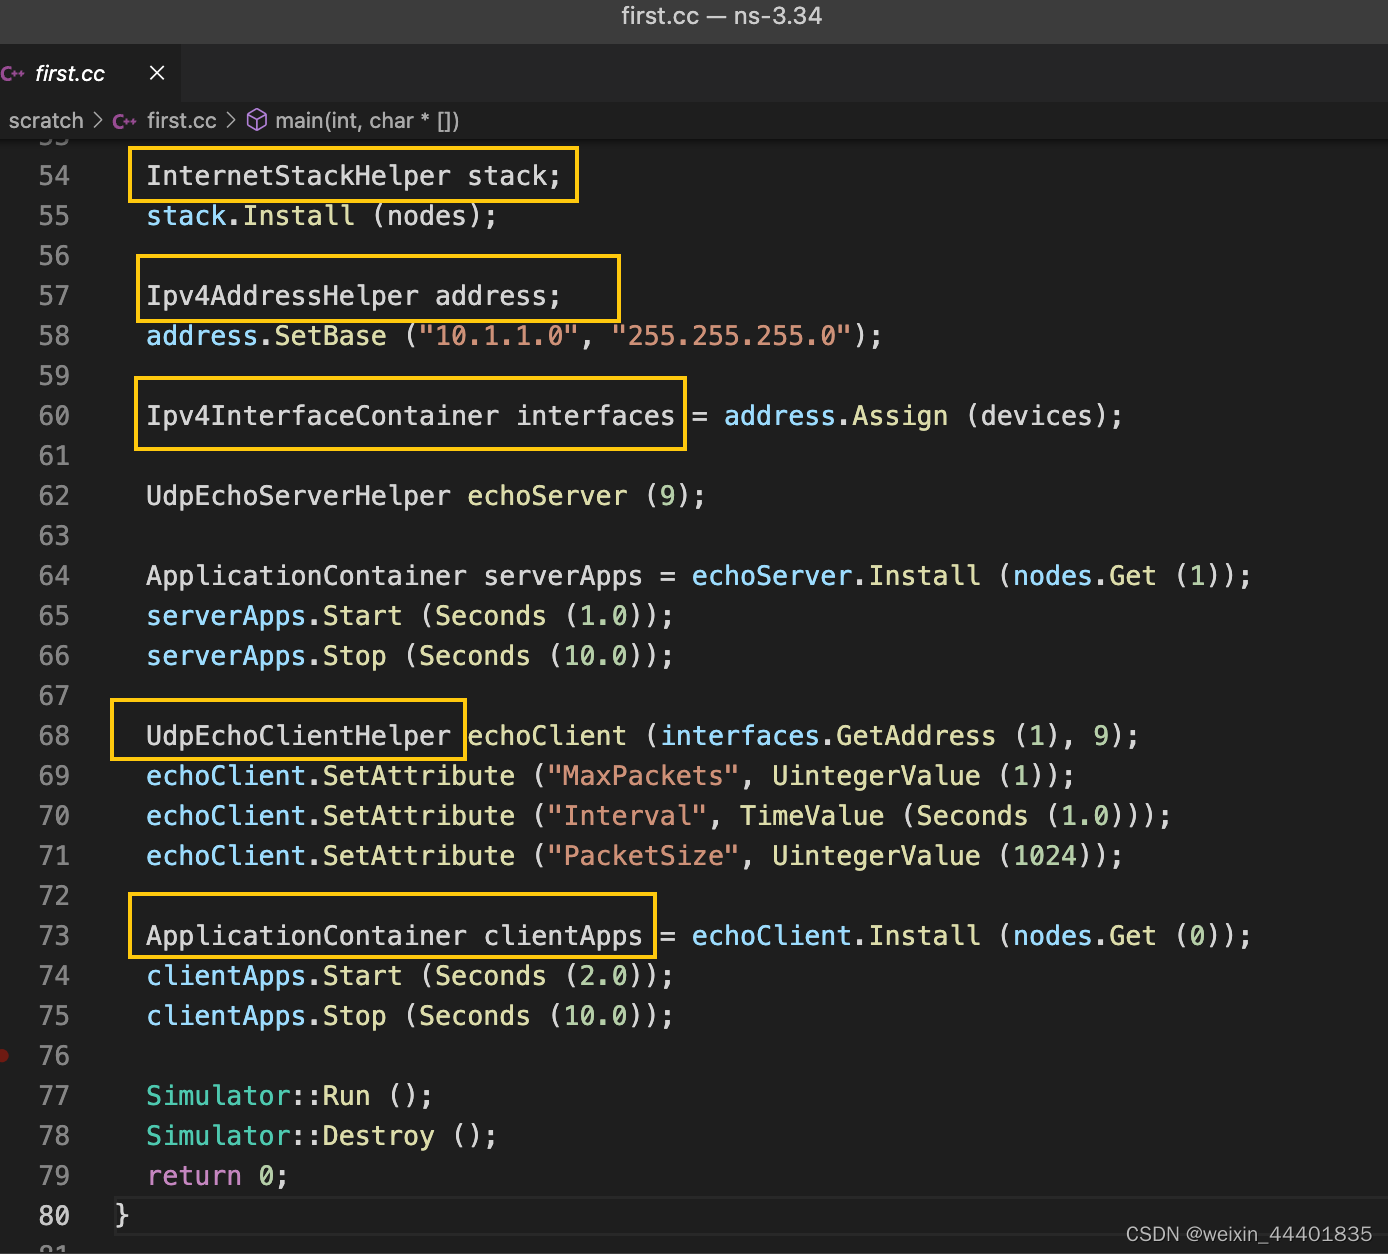The image size is (1388, 1254).
Task: Click echoServer.Install on line 64
Action: pyautogui.click(x=836, y=576)
